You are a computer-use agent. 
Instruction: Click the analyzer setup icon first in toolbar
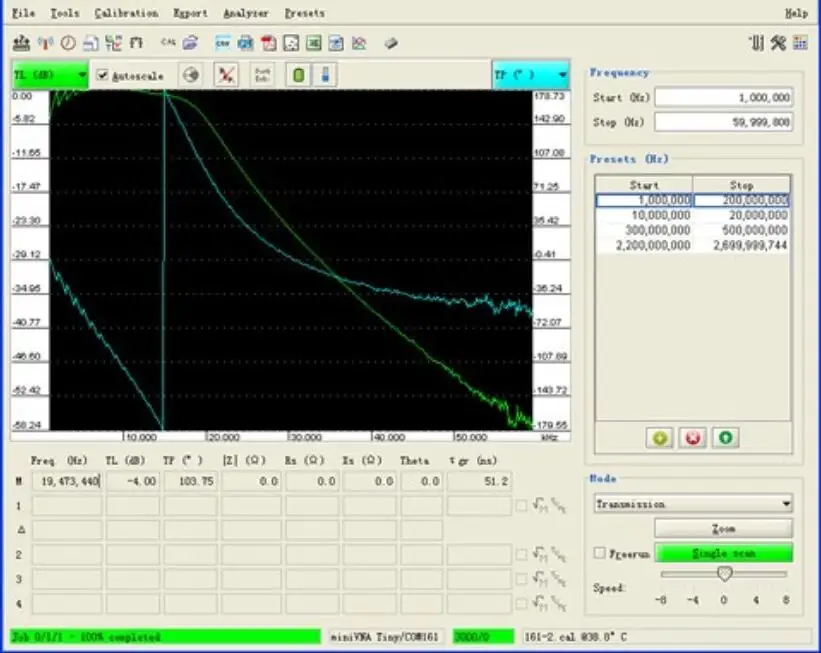21,43
